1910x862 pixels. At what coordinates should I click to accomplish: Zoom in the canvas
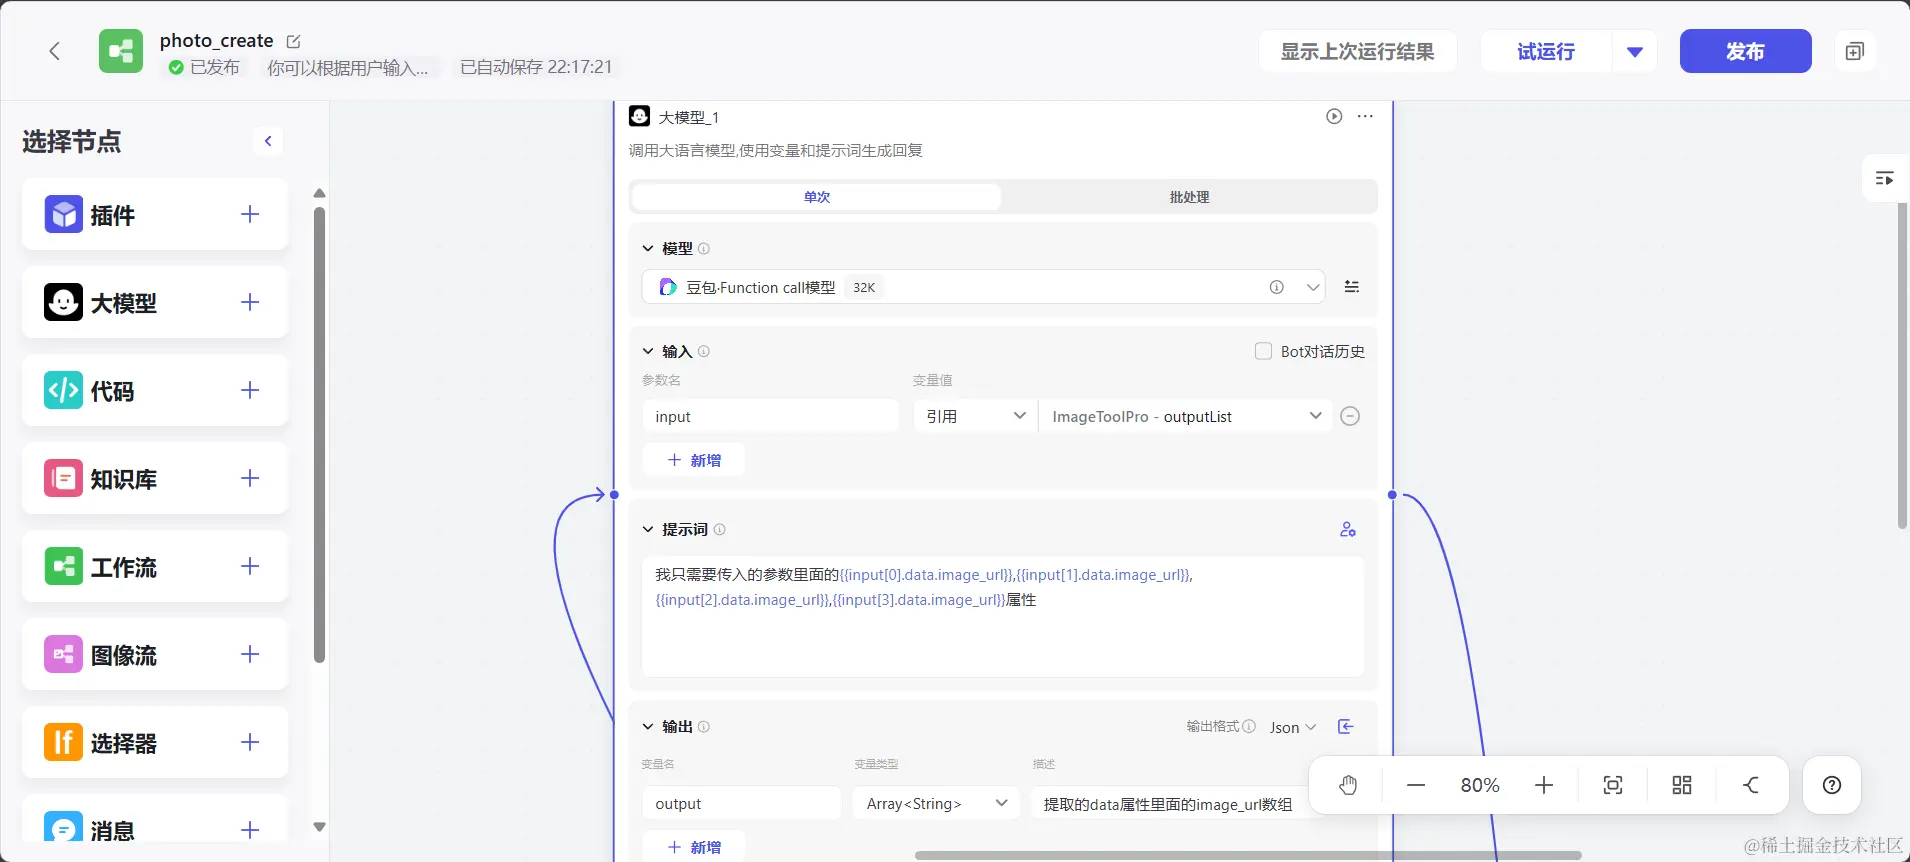point(1544,785)
